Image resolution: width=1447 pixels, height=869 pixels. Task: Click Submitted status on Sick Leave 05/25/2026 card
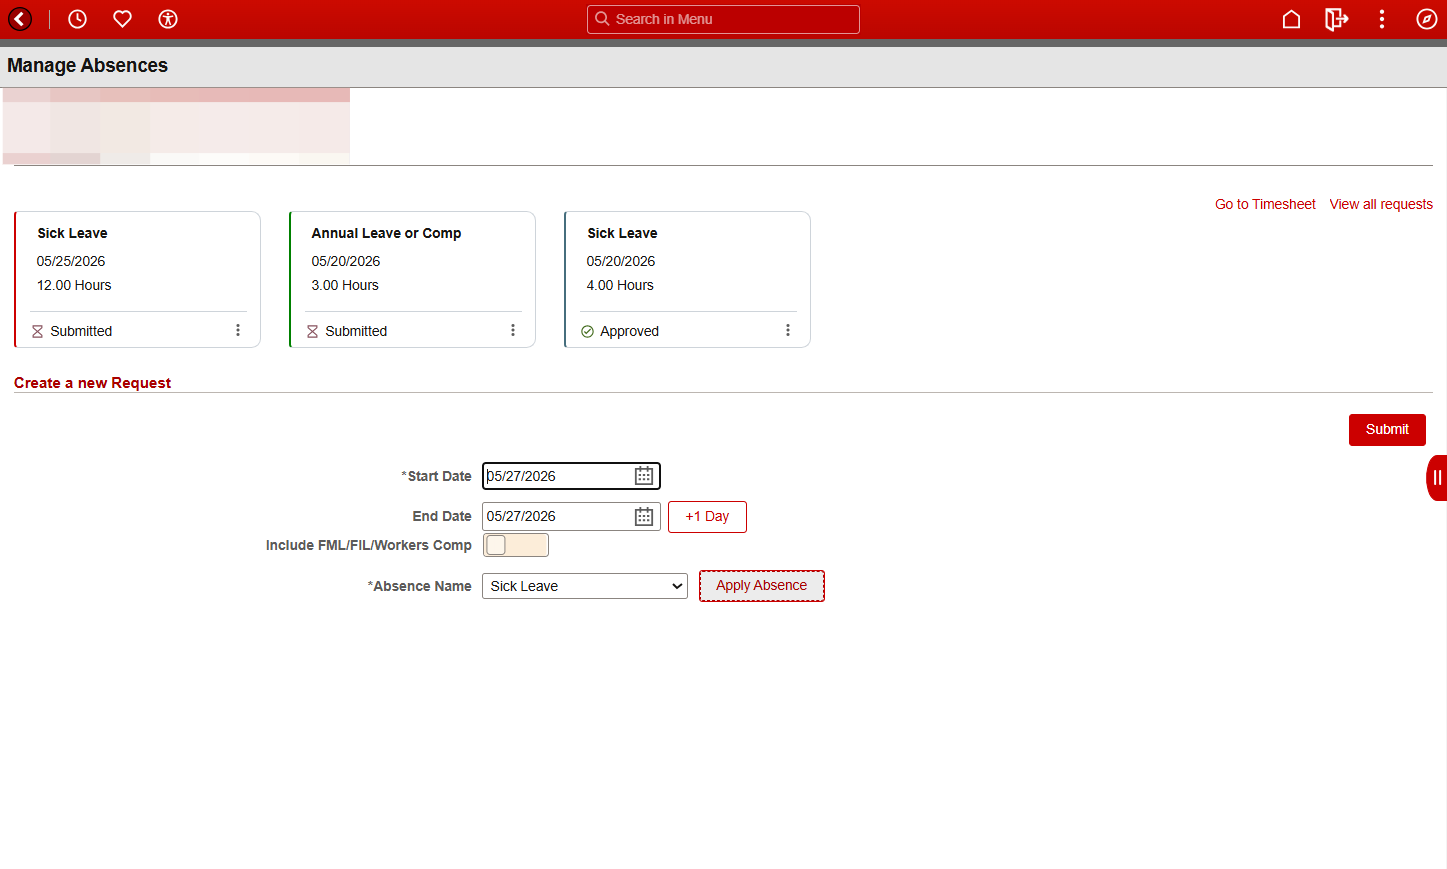pos(81,331)
